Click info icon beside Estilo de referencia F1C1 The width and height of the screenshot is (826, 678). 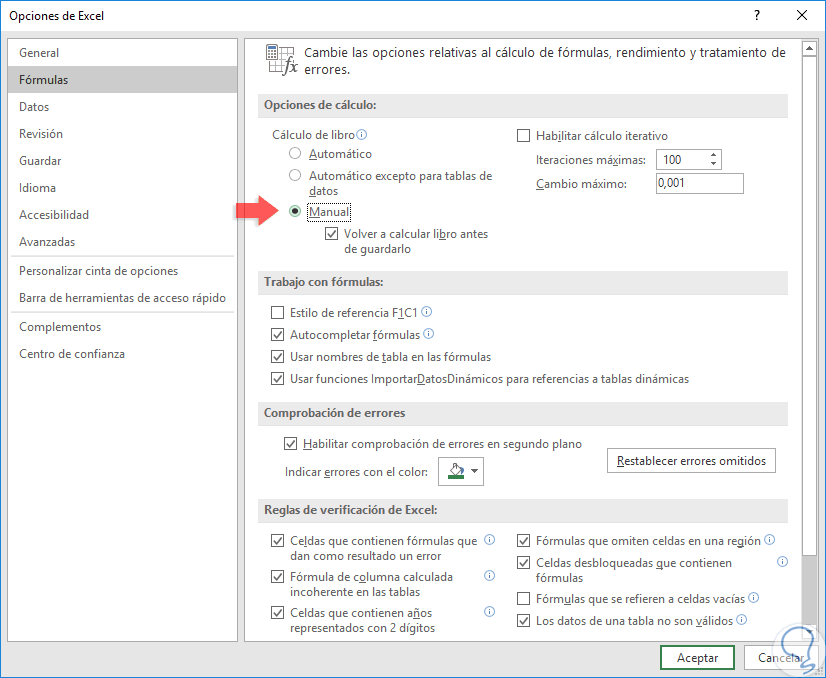[427, 312]
